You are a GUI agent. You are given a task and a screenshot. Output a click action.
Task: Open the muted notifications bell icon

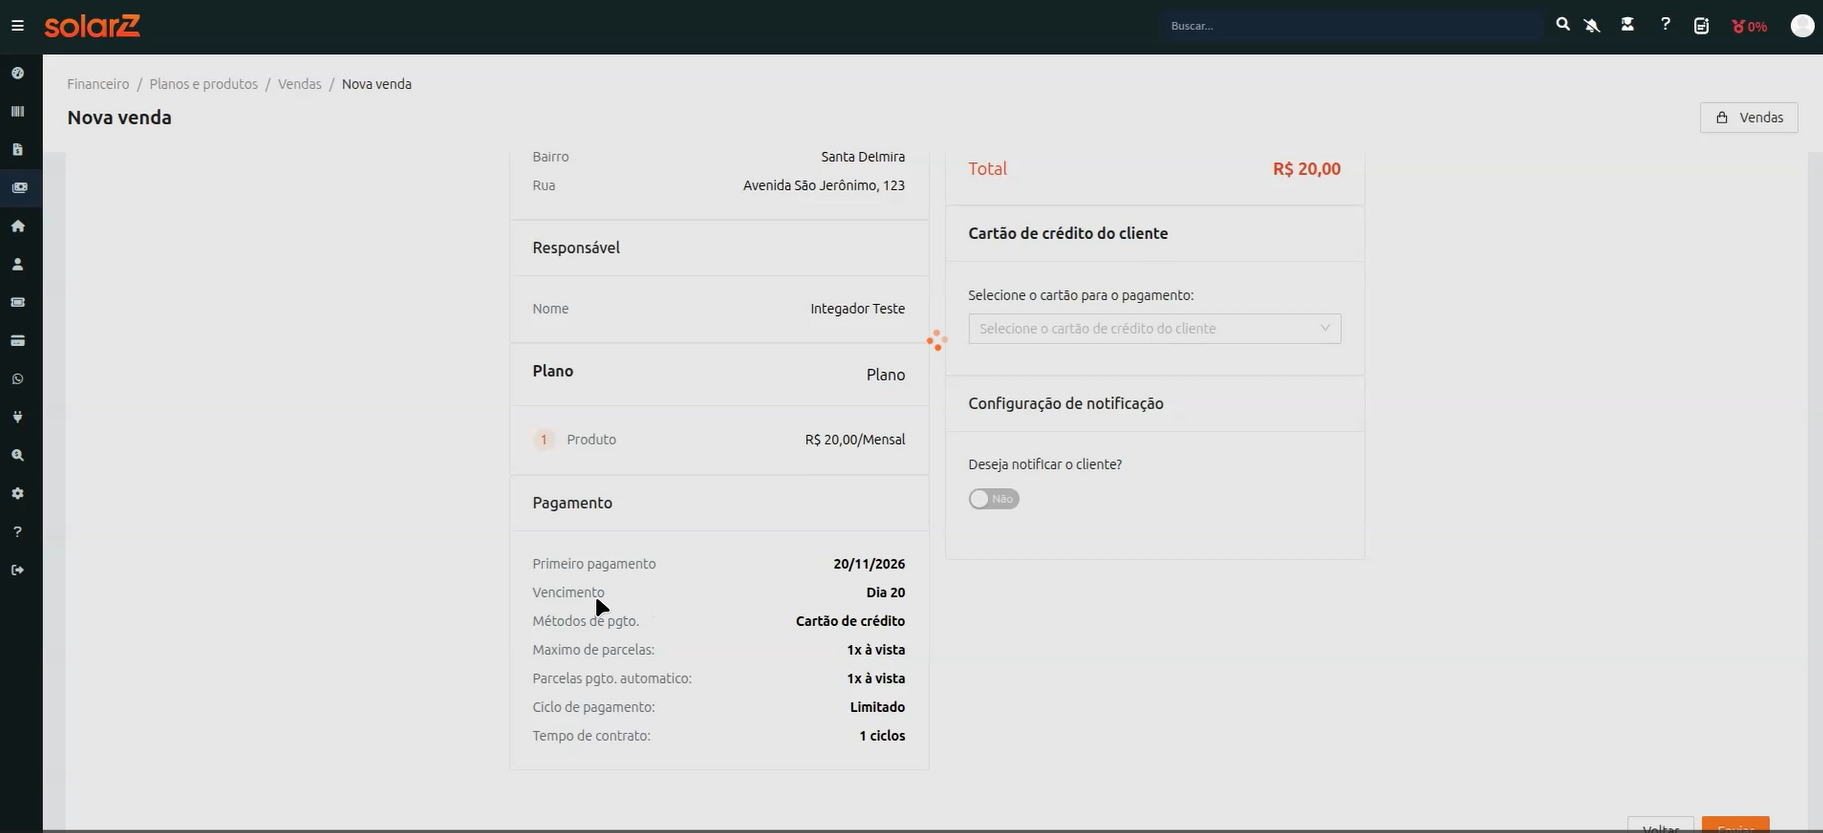tap(1592, 26)
